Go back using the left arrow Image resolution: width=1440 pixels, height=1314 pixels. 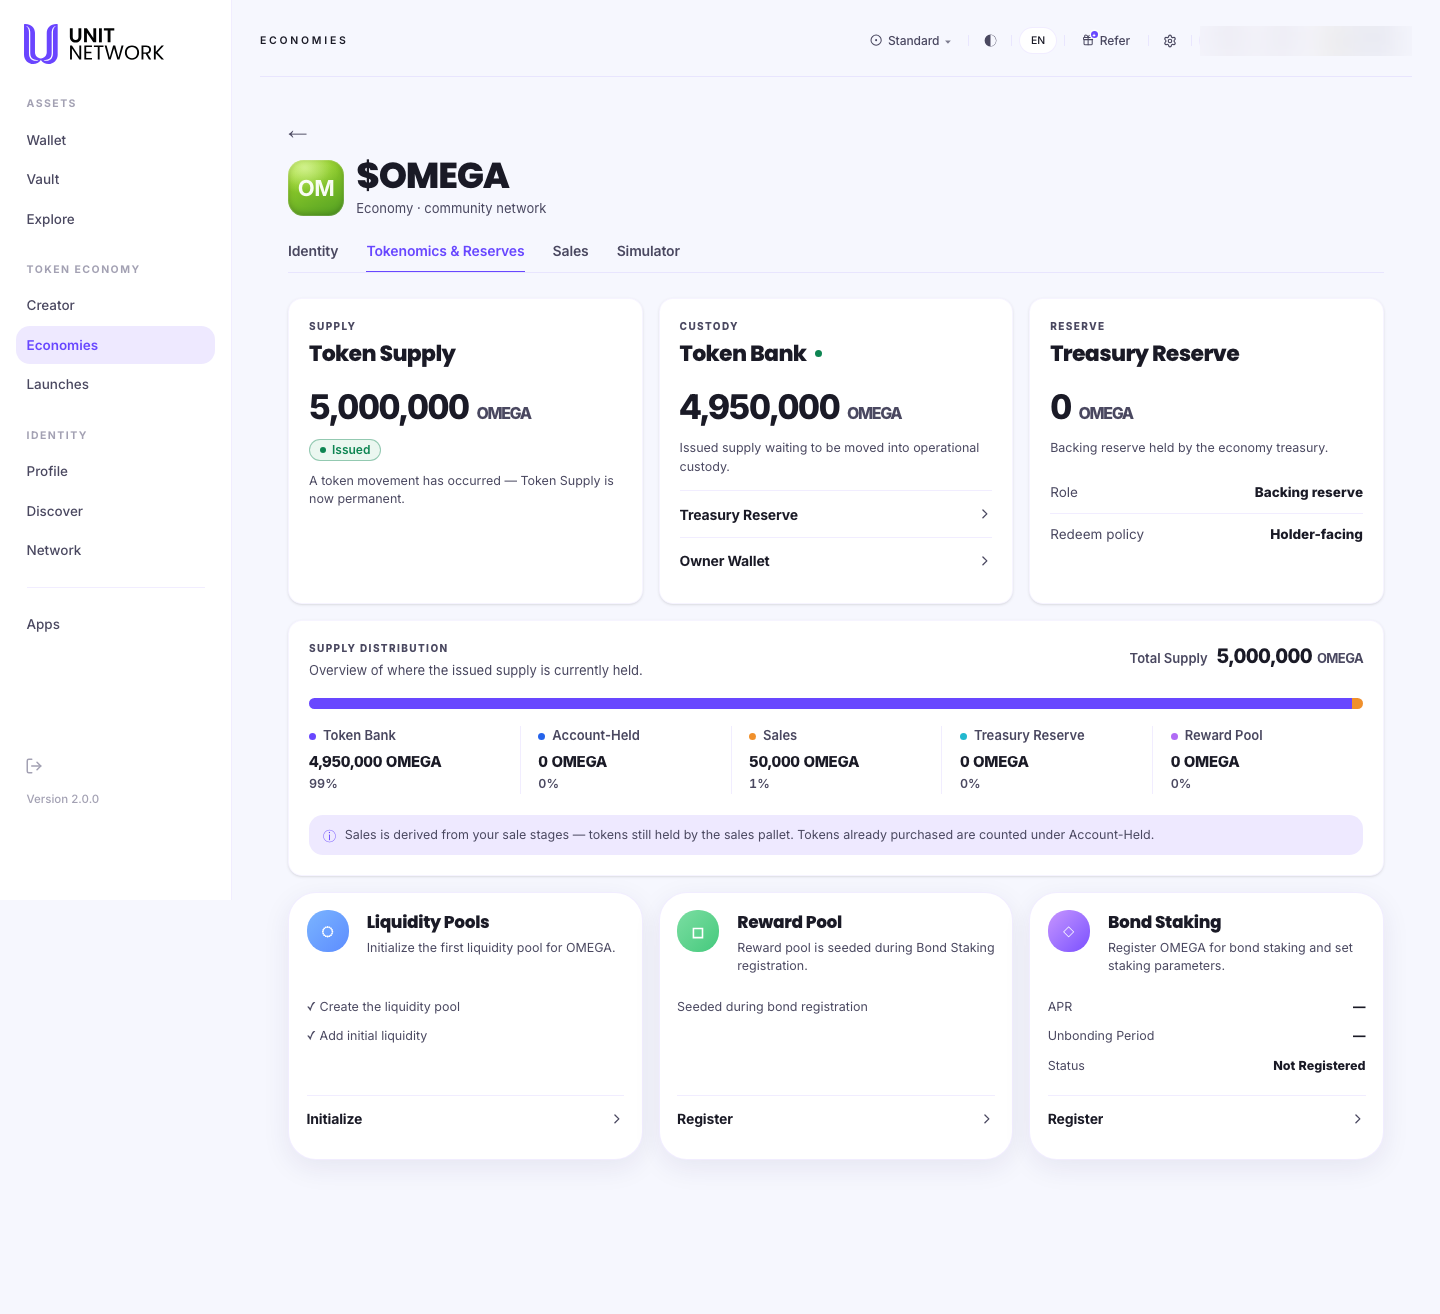click(297, 134)
